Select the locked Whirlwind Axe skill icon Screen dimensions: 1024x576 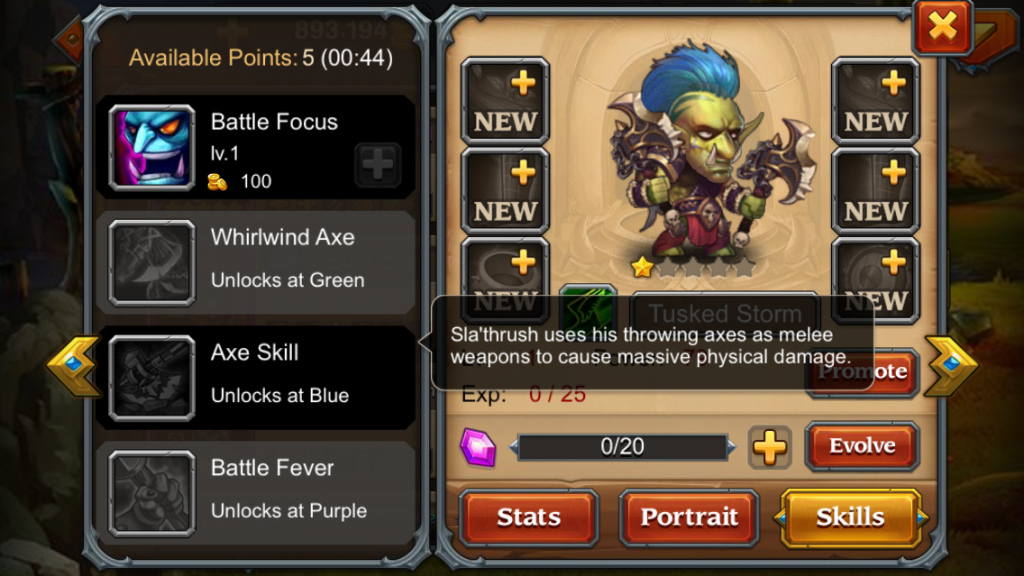point(152,263)
